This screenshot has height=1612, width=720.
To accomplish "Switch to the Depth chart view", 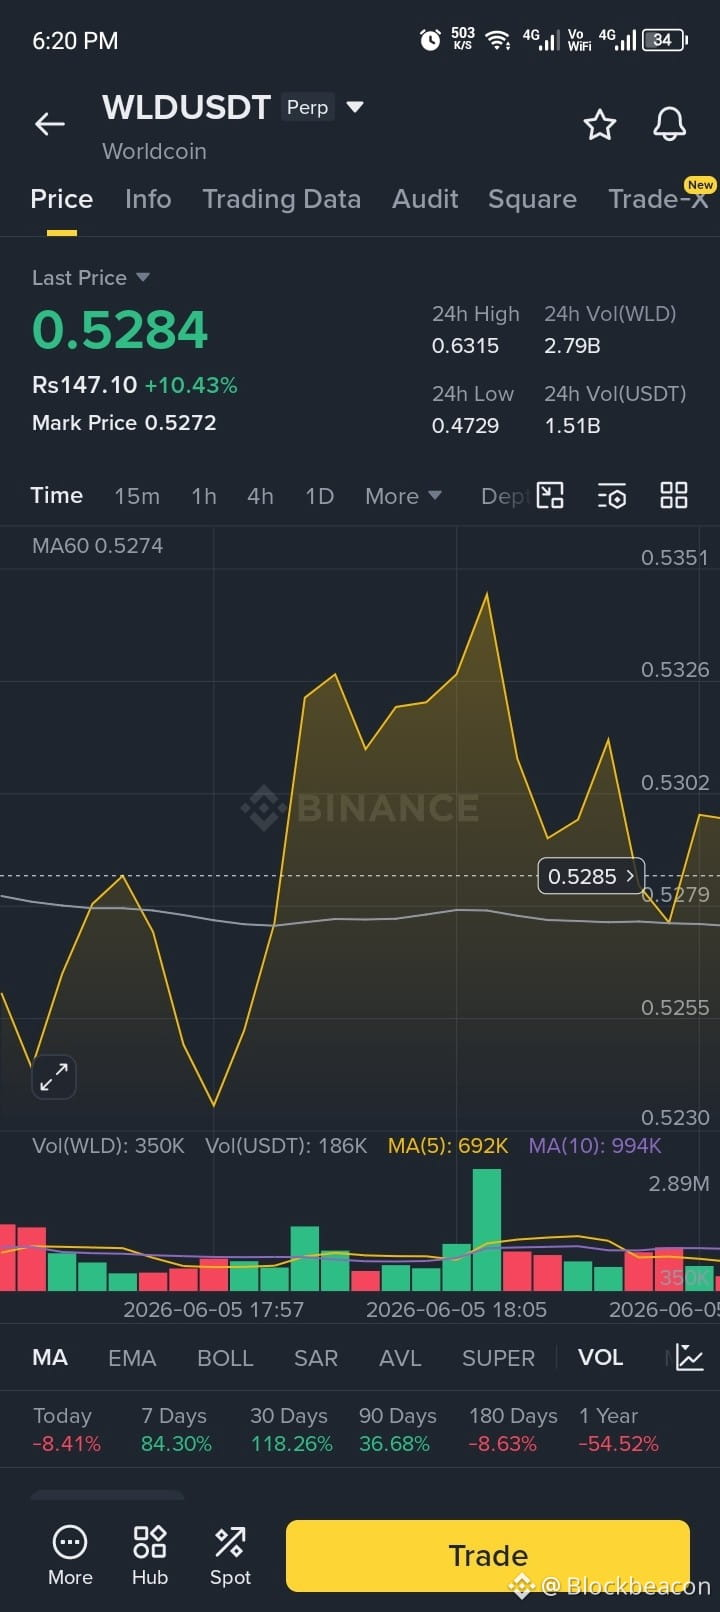I will tap(505, 496).
